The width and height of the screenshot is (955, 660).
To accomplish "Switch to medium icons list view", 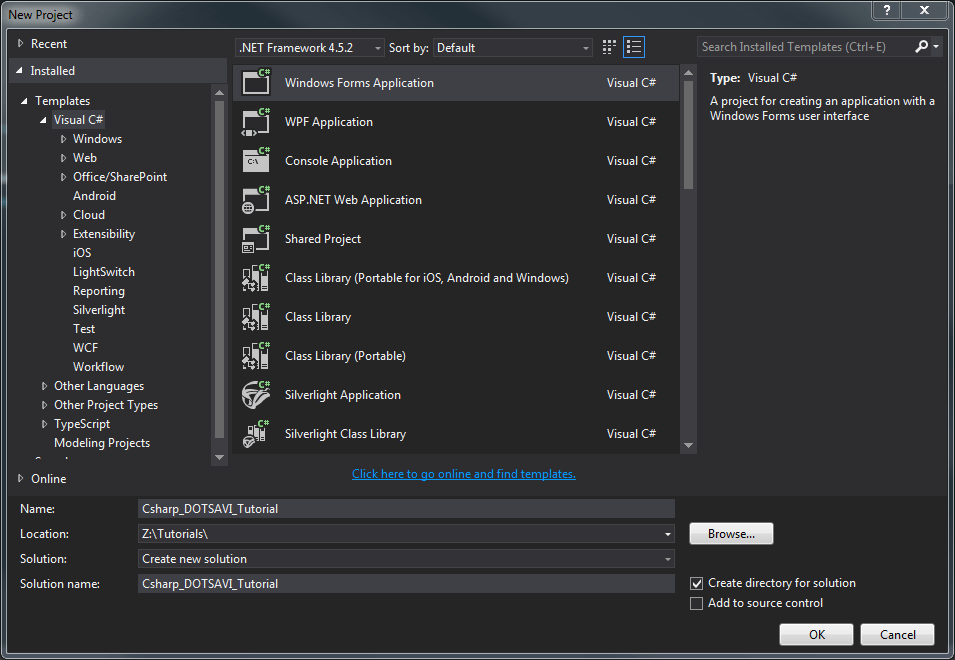I will click(x=634, y=47).
